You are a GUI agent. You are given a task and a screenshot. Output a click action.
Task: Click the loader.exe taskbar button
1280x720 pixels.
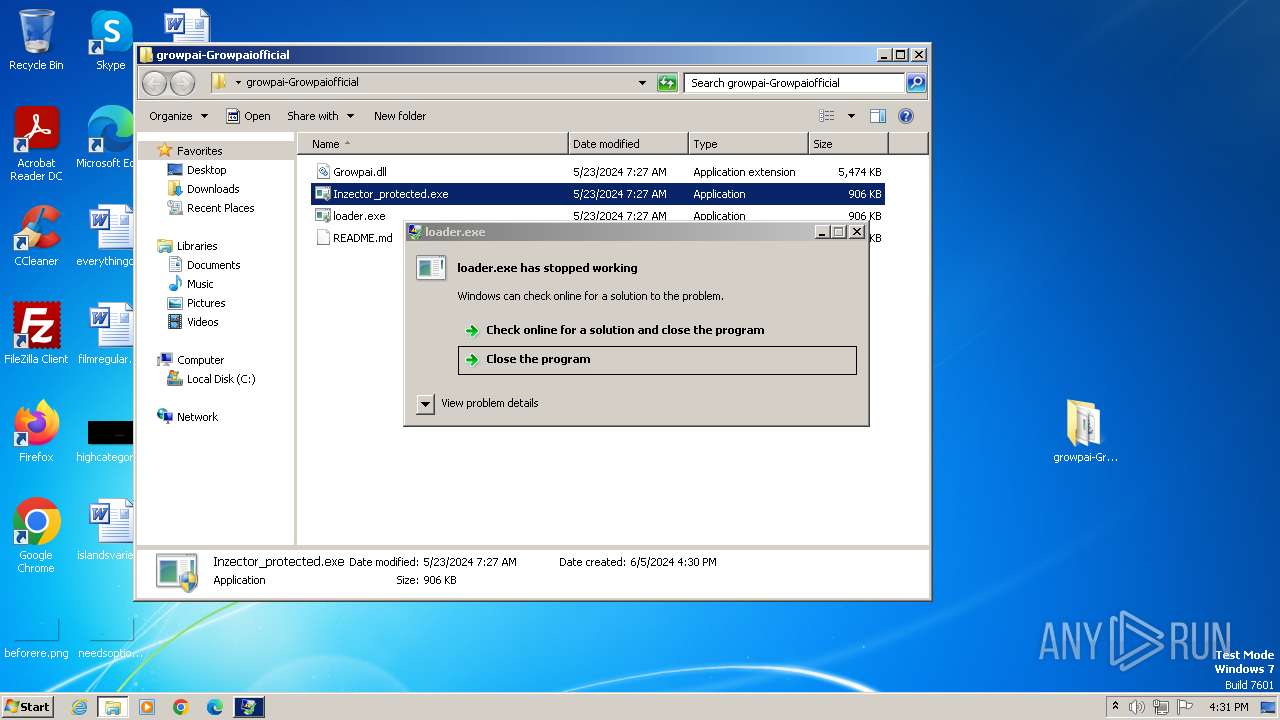coord(248,707)
